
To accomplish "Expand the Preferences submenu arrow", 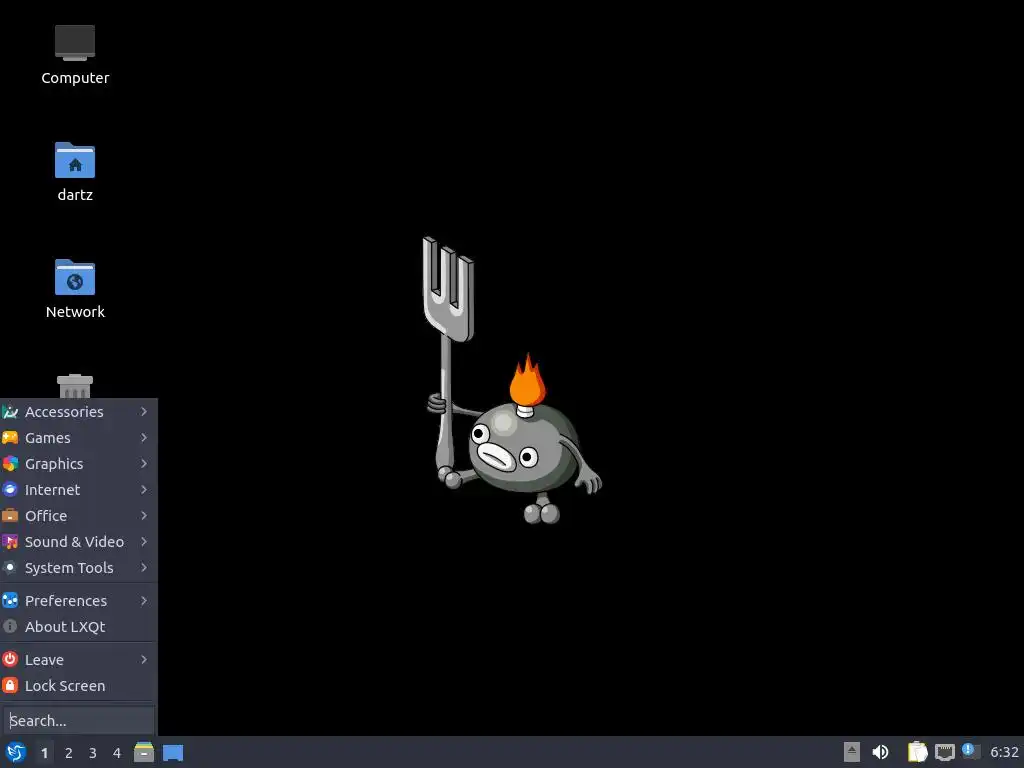I will [x=144, y=601].
